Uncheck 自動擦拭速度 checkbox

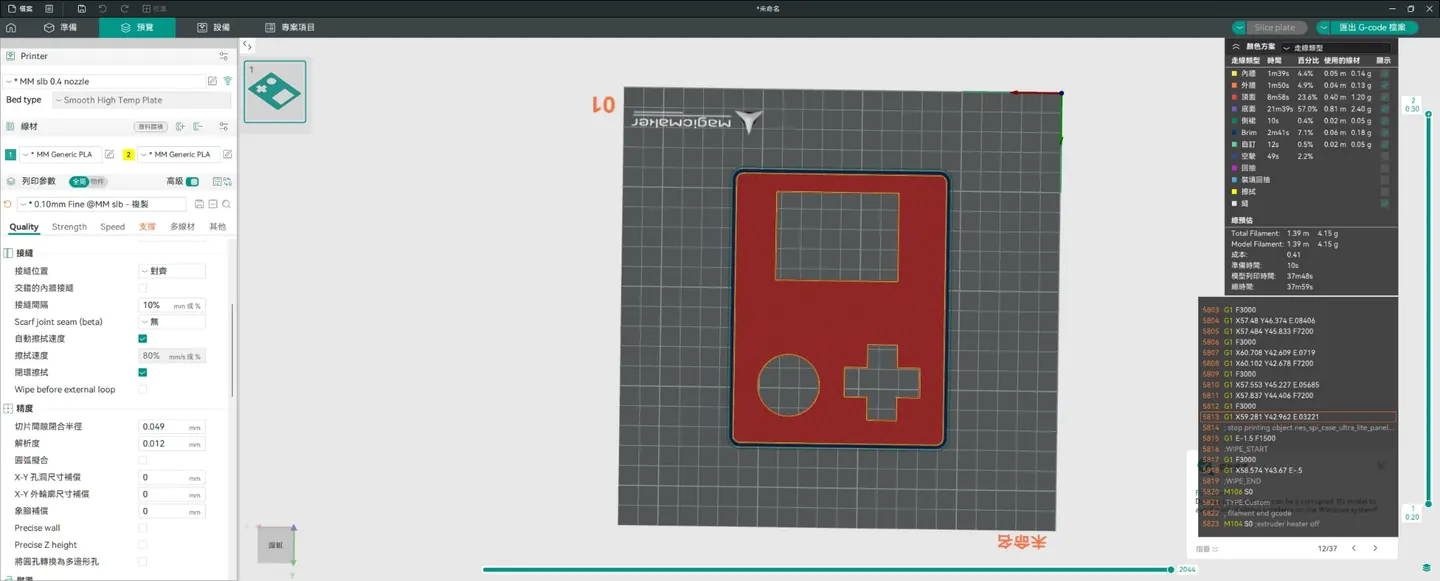click(142, 339)
